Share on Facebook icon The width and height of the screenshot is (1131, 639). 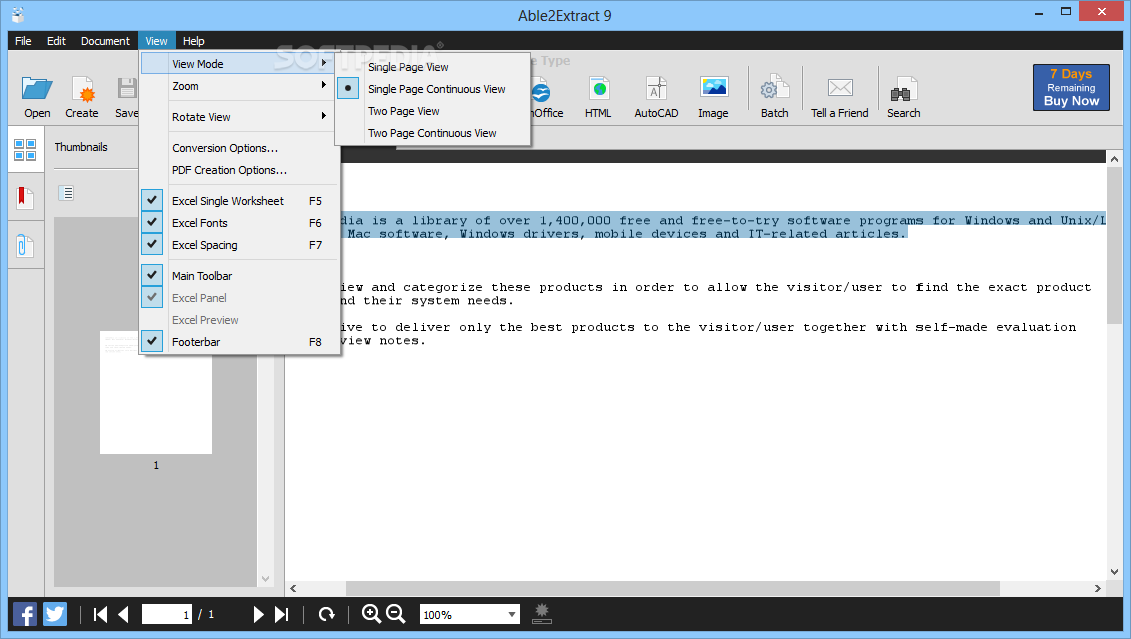coord(25,614)
